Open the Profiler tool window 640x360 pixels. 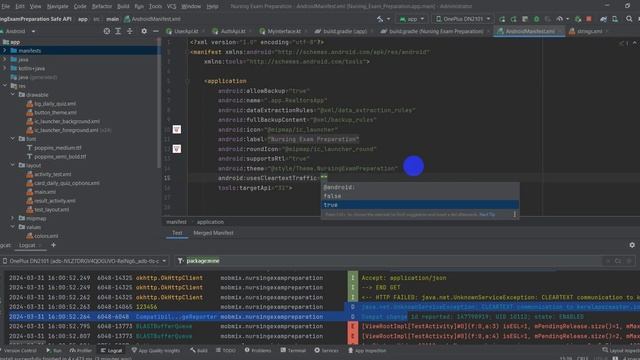[81, 350]
